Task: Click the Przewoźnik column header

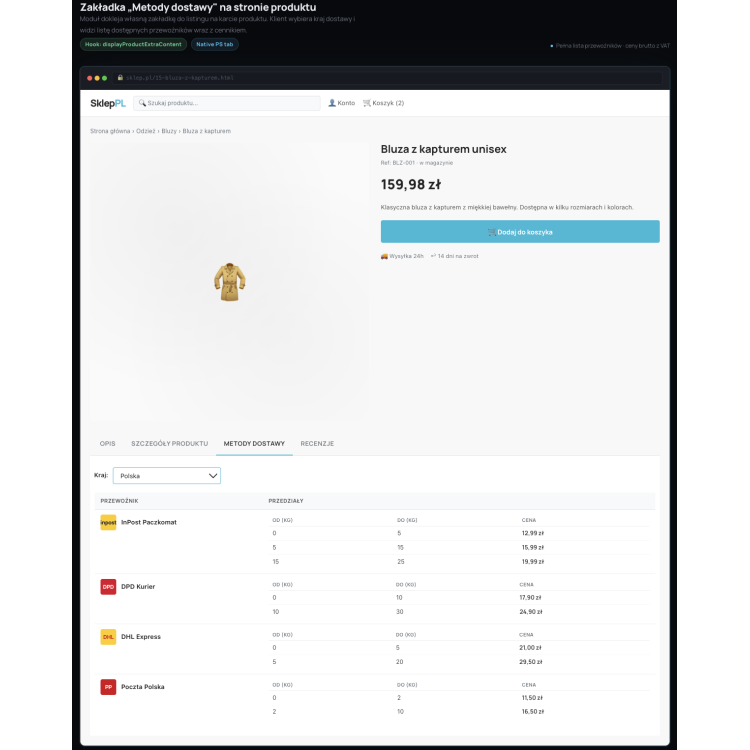Action: pyautogui.click(x=120, y=501)
